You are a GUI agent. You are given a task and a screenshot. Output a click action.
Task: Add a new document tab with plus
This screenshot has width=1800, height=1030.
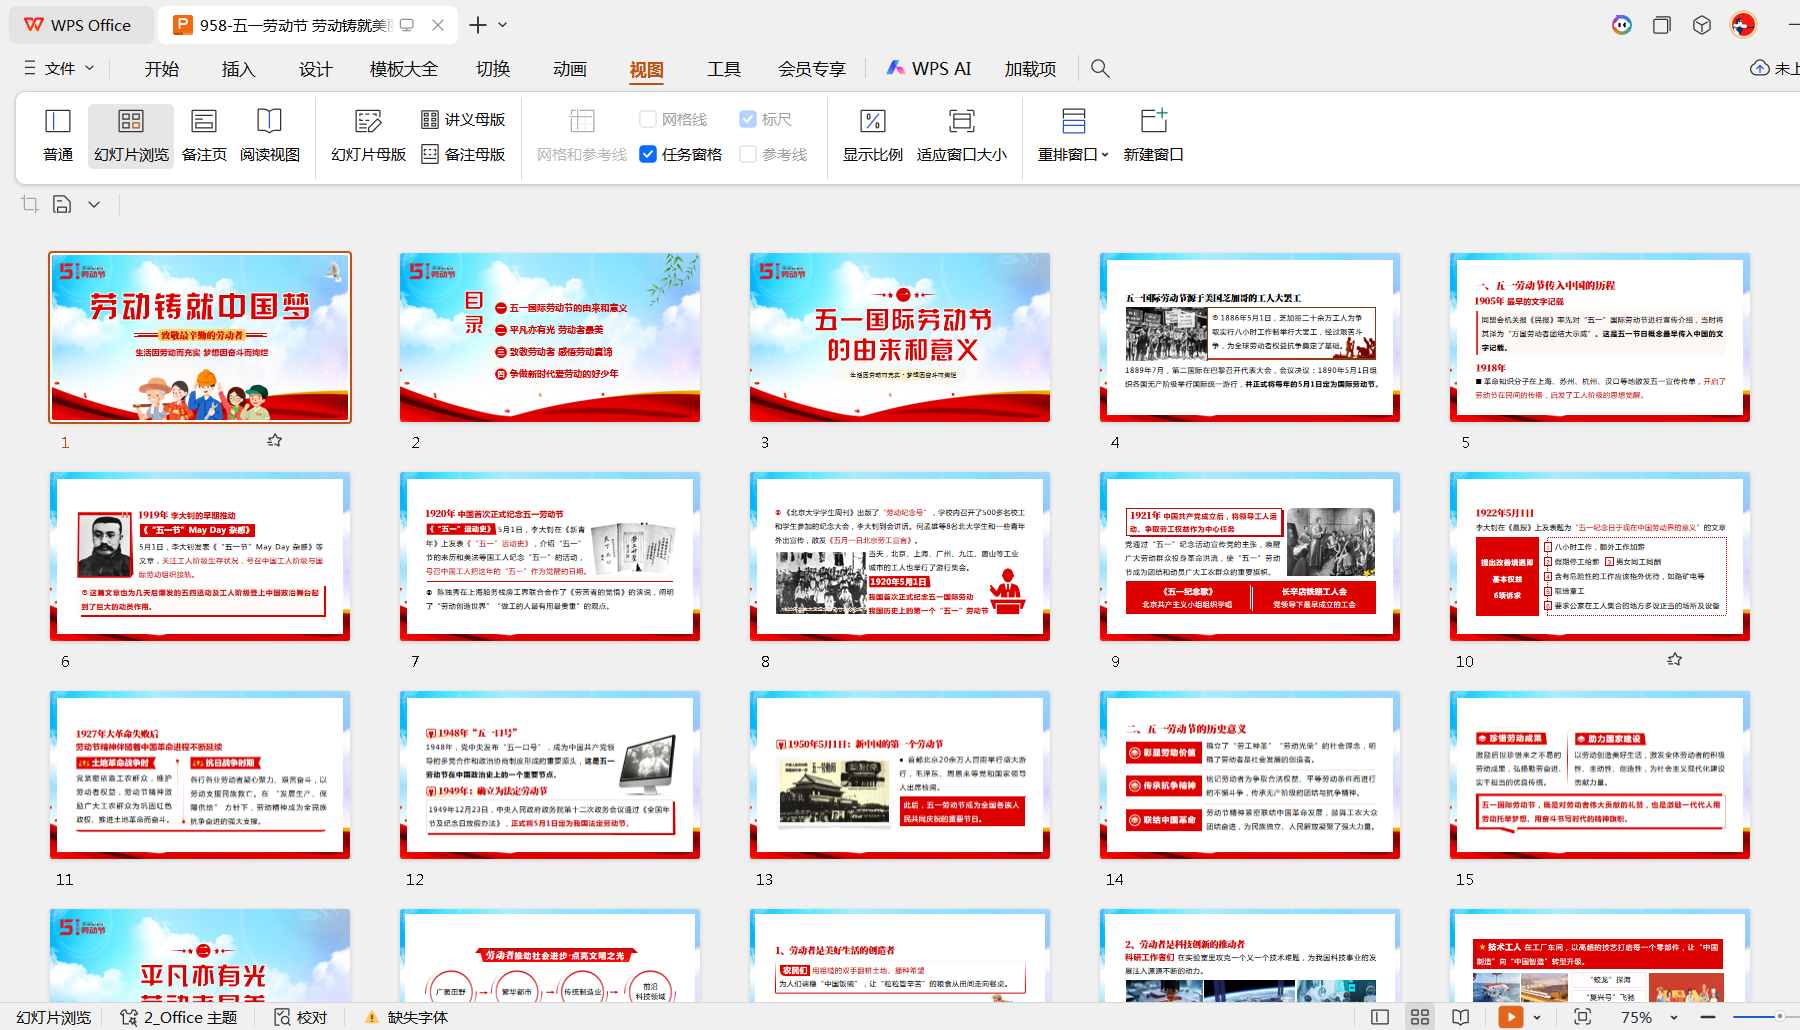click(x=478, y=25)
